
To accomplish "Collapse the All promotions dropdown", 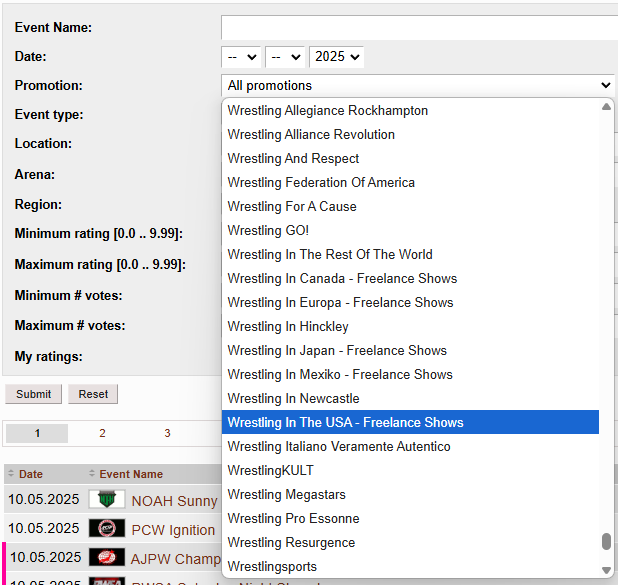I will 417,86.
